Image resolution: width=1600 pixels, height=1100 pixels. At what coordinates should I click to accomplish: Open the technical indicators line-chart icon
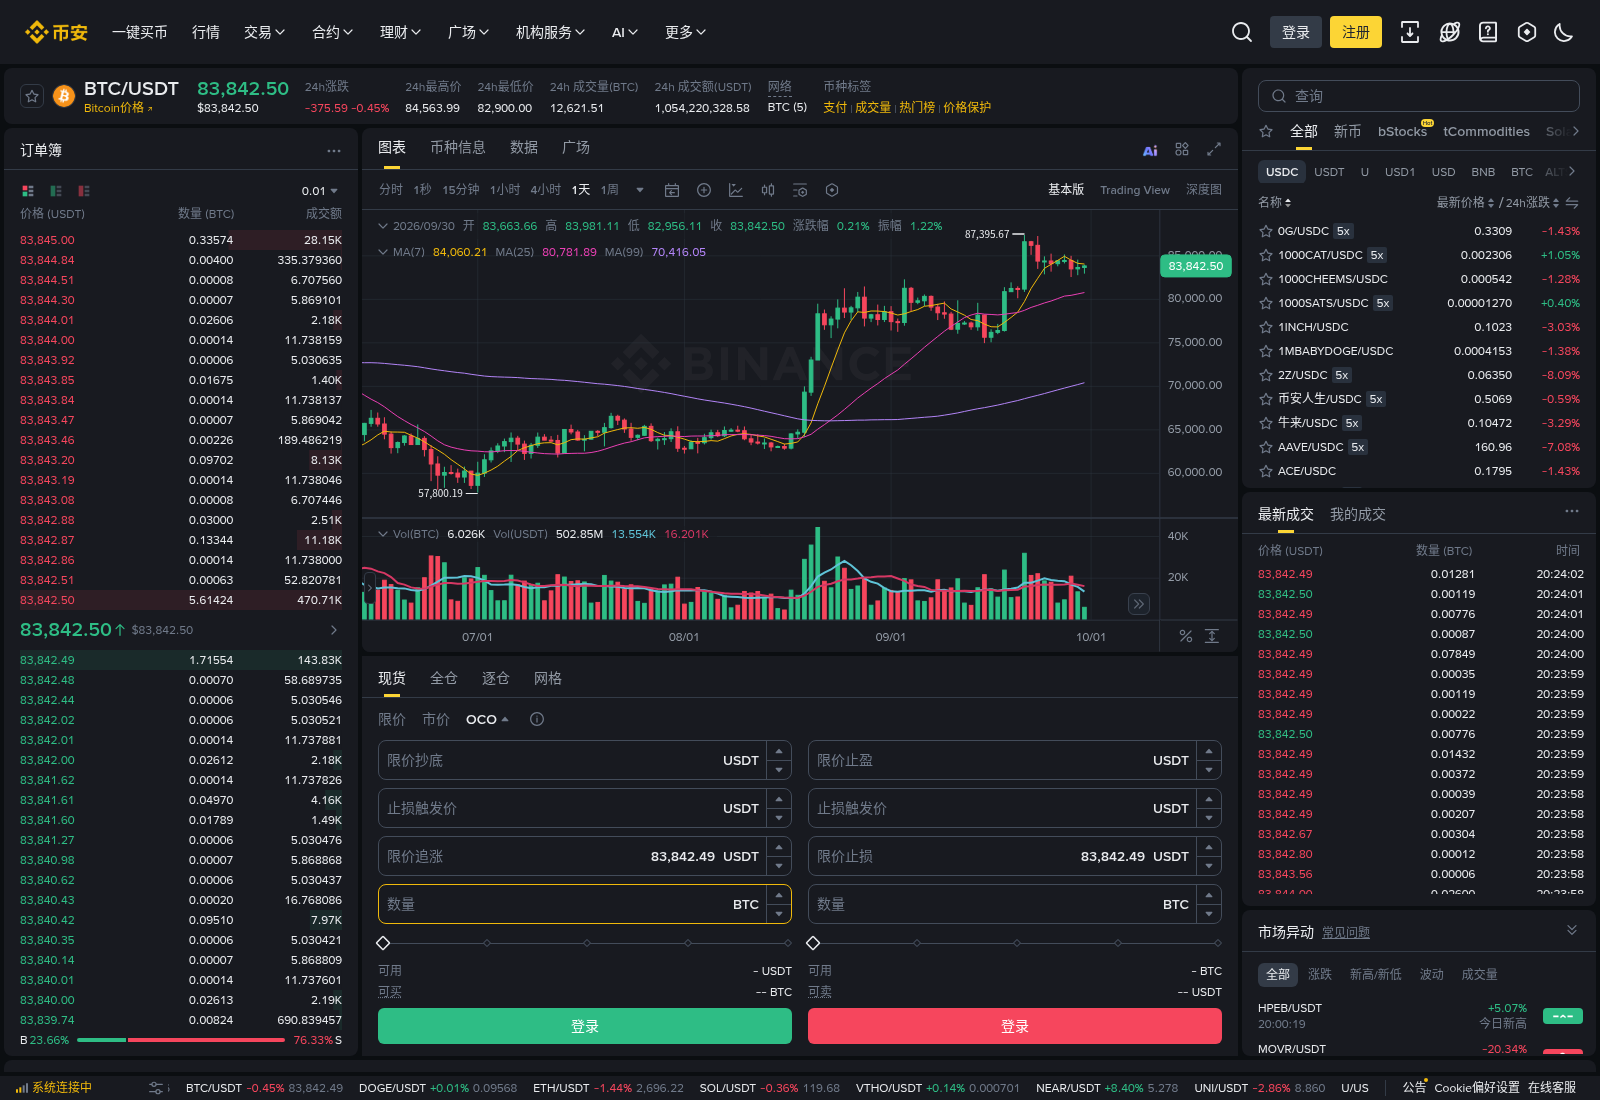click(x=736, y=190)
